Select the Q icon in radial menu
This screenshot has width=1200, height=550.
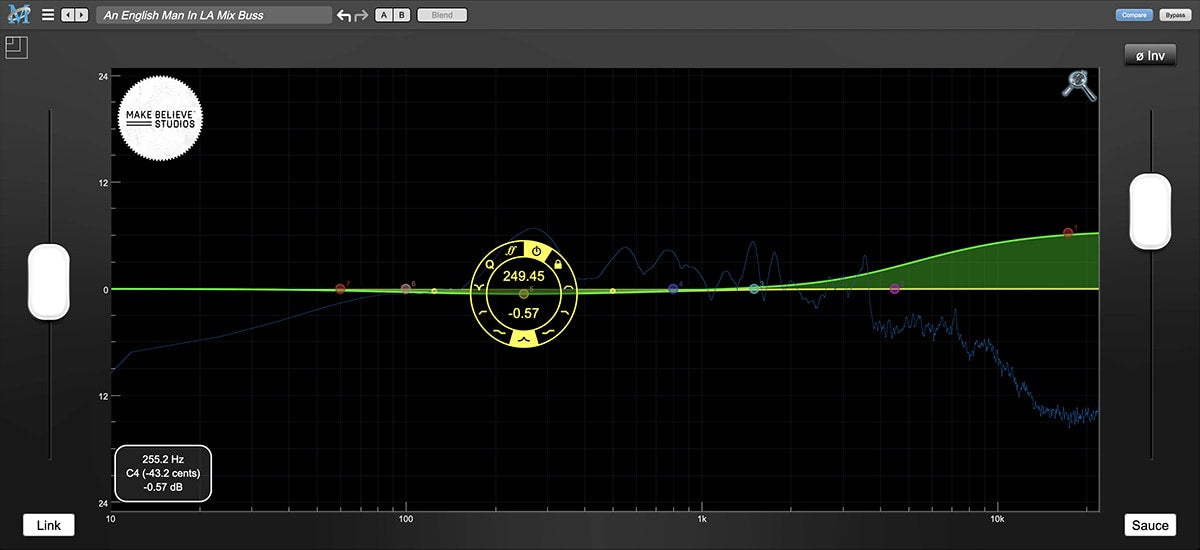pos(490,265)
